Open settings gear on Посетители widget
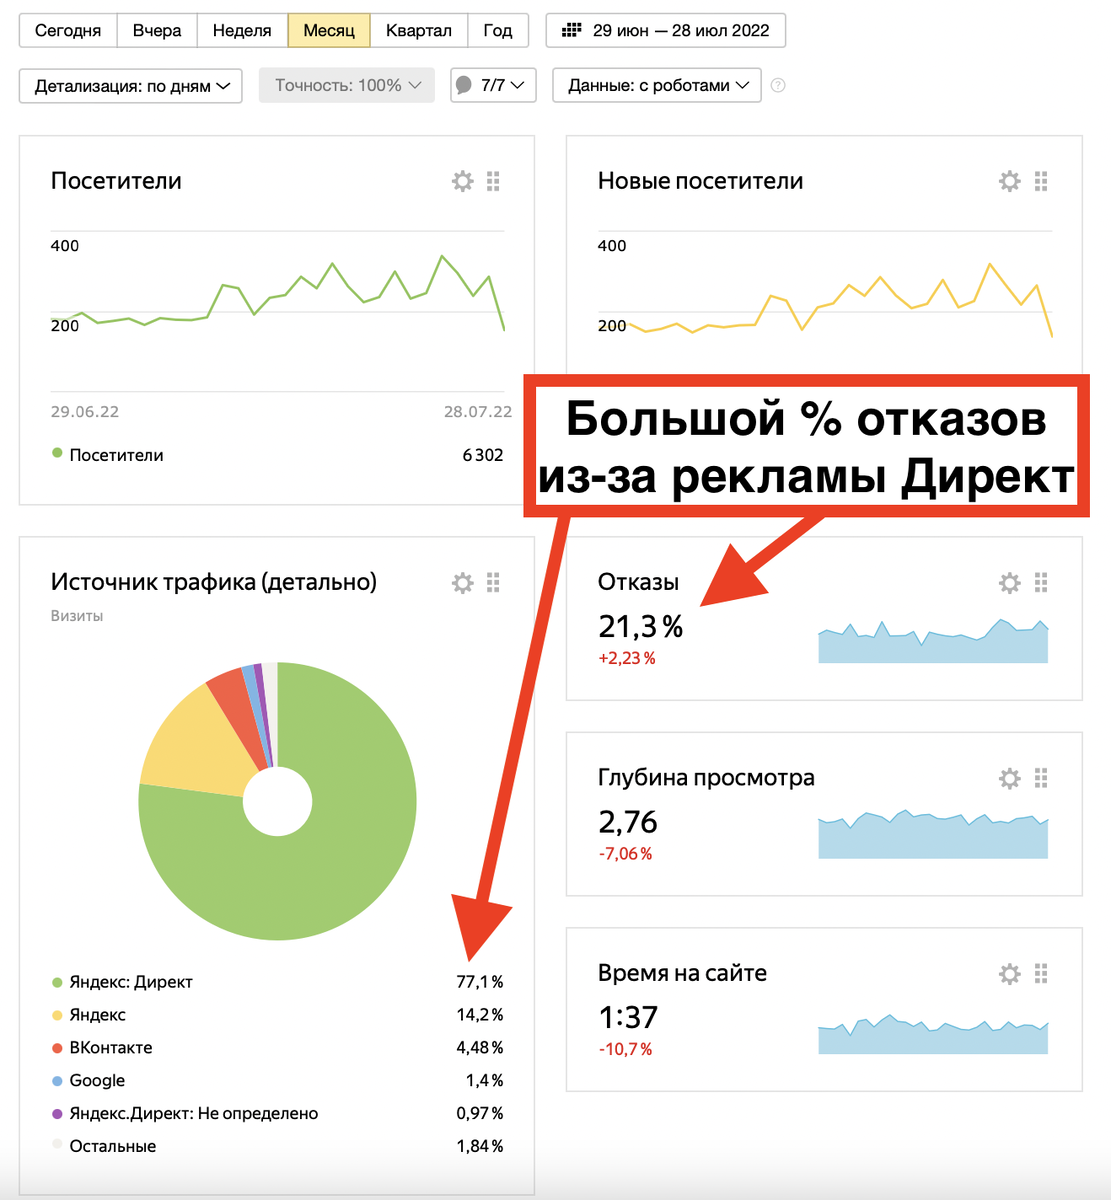The height and width of the screenshot is (1200, 1111). pyautogui.click(x=462, y=181)
